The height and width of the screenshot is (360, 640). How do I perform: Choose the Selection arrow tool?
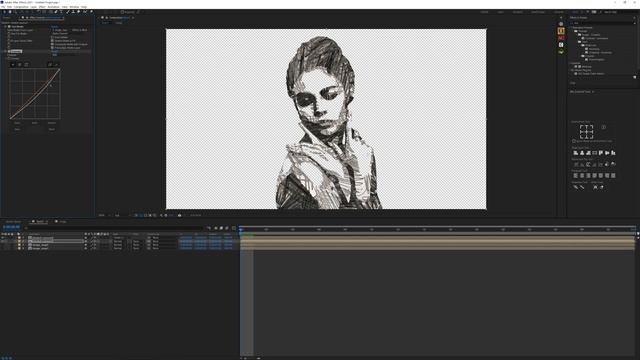[4, 12]
